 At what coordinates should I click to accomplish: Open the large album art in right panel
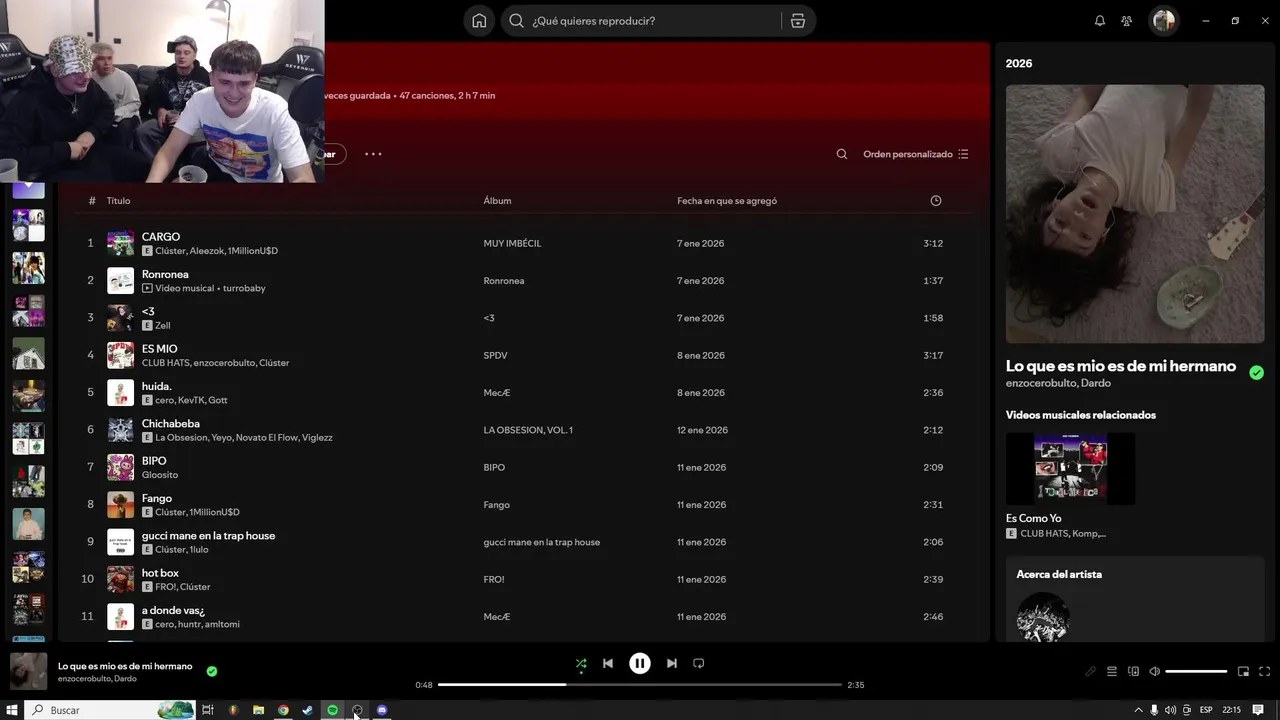[x=1135, y=214]
